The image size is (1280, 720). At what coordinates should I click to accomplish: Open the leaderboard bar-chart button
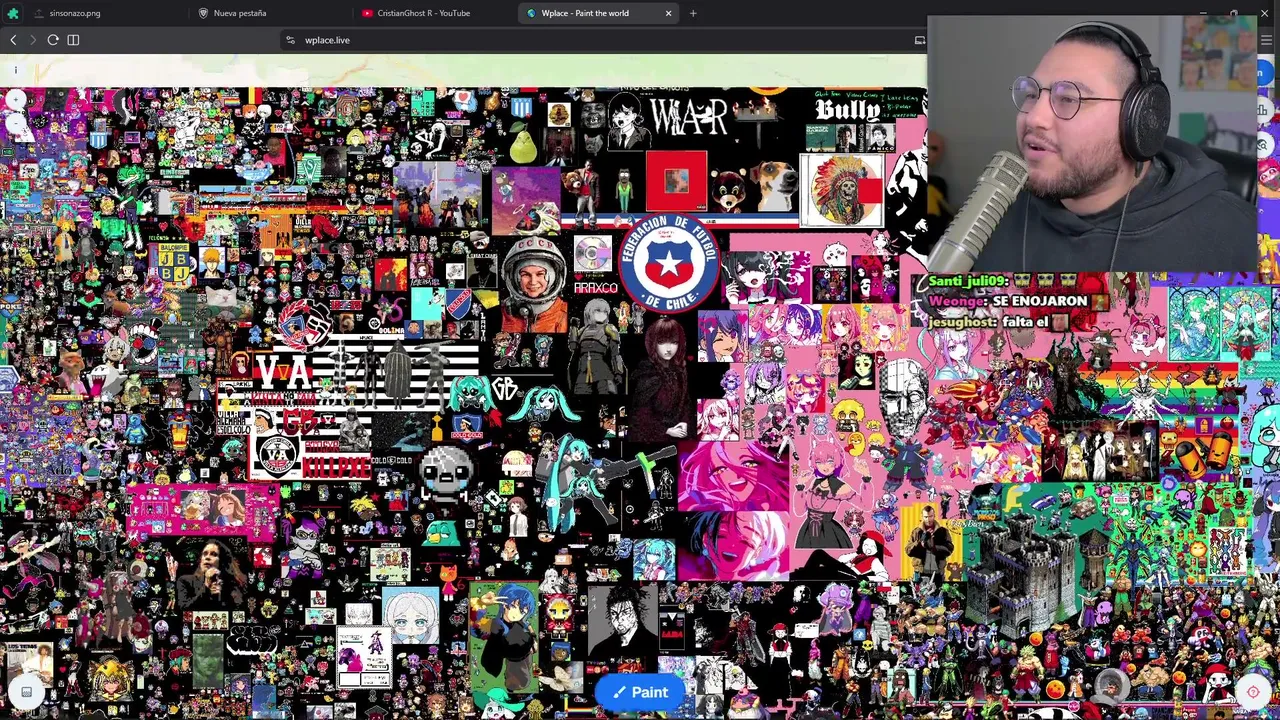pyautogui.click(x=1263, y=111)
